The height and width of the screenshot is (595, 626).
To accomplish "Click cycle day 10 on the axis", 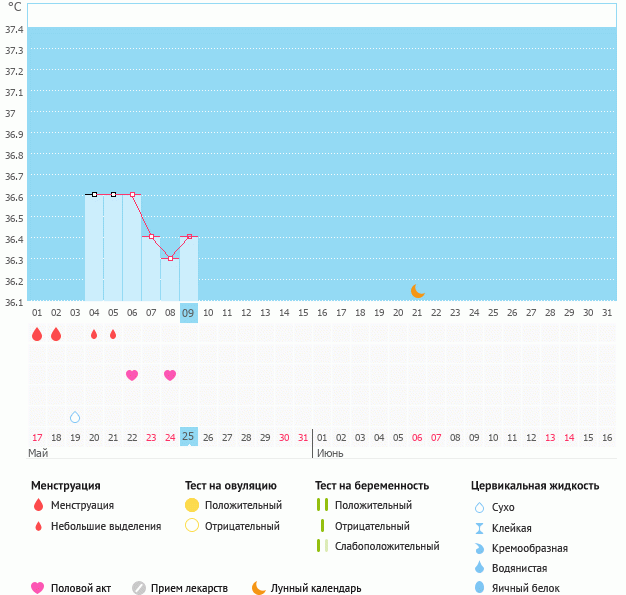I will (208, 313).
